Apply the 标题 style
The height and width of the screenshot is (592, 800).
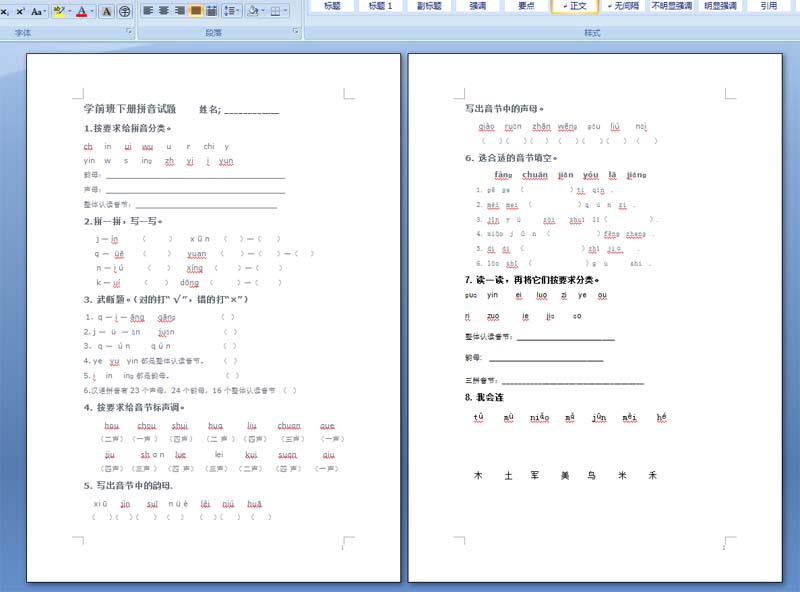333,6
